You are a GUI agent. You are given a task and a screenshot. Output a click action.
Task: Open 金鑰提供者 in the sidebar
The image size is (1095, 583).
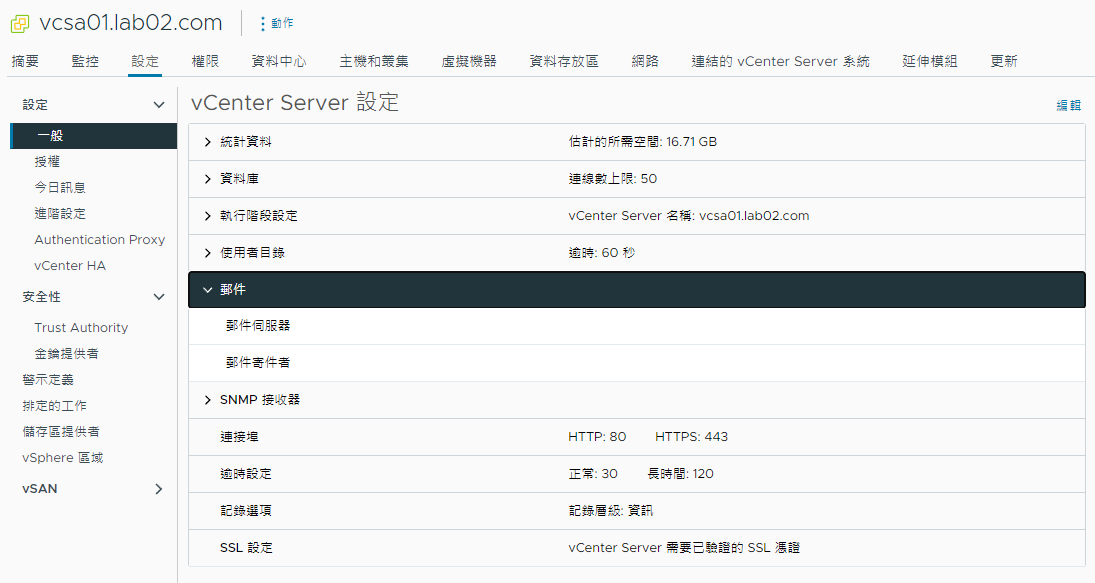pos(66,353)
